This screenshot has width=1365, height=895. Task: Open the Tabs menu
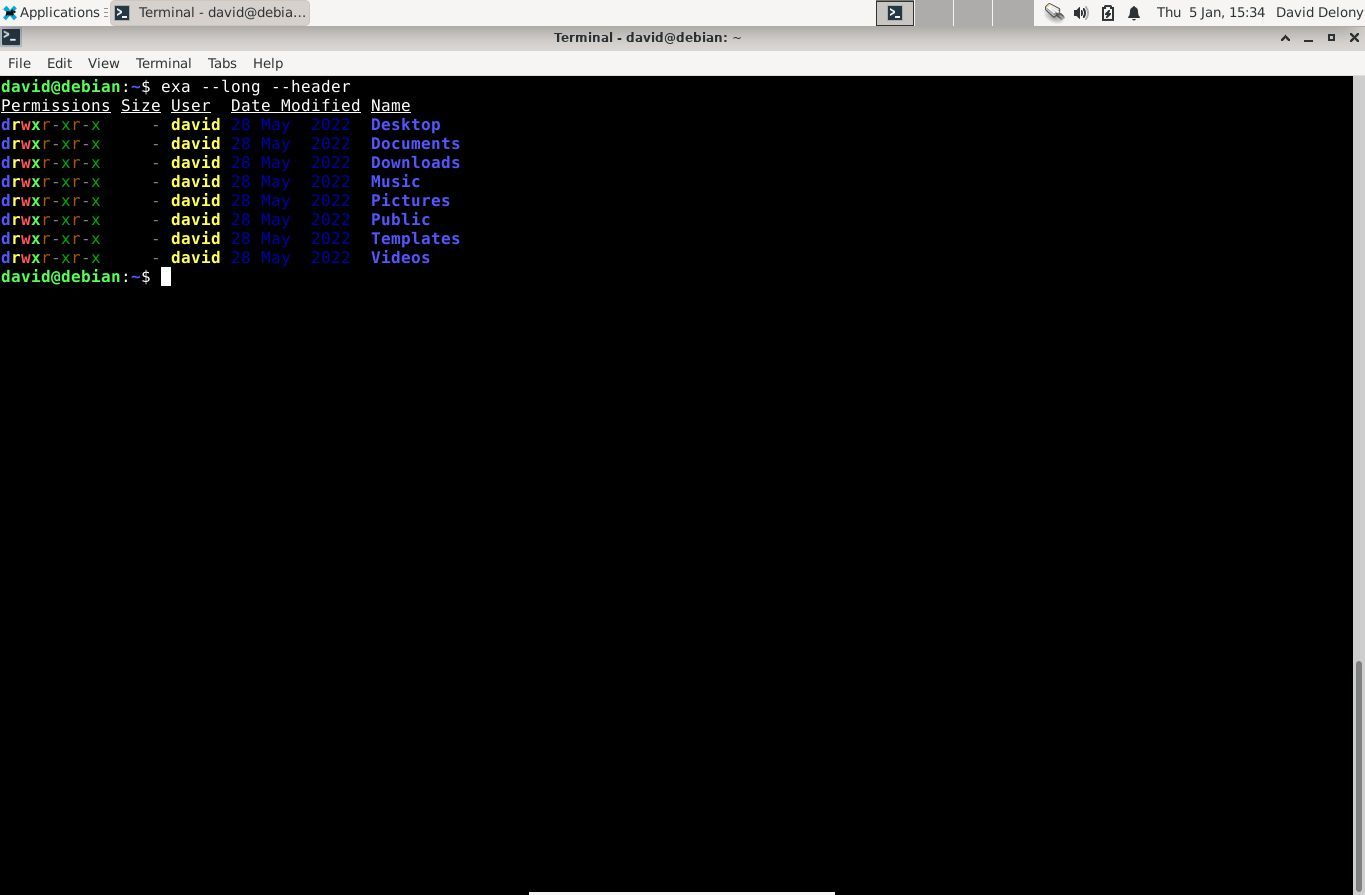tap(222, 63)
